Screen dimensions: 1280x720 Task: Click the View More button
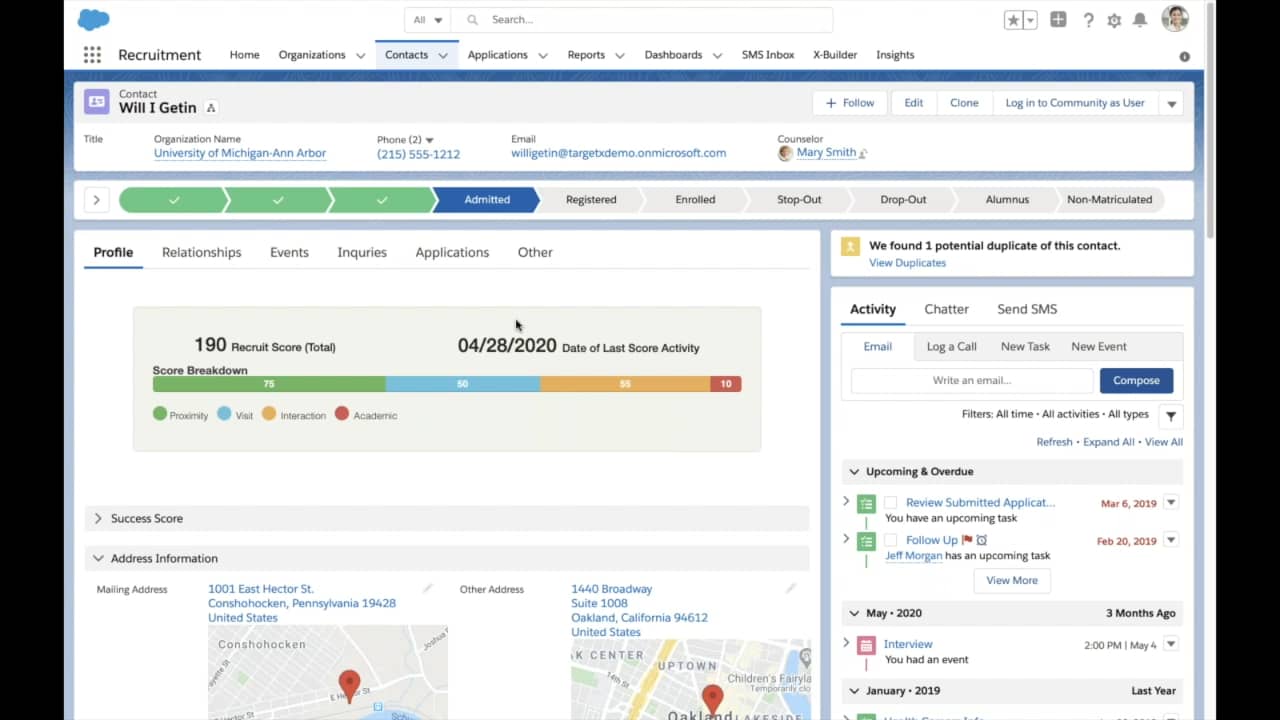[x=1012, y=581]
